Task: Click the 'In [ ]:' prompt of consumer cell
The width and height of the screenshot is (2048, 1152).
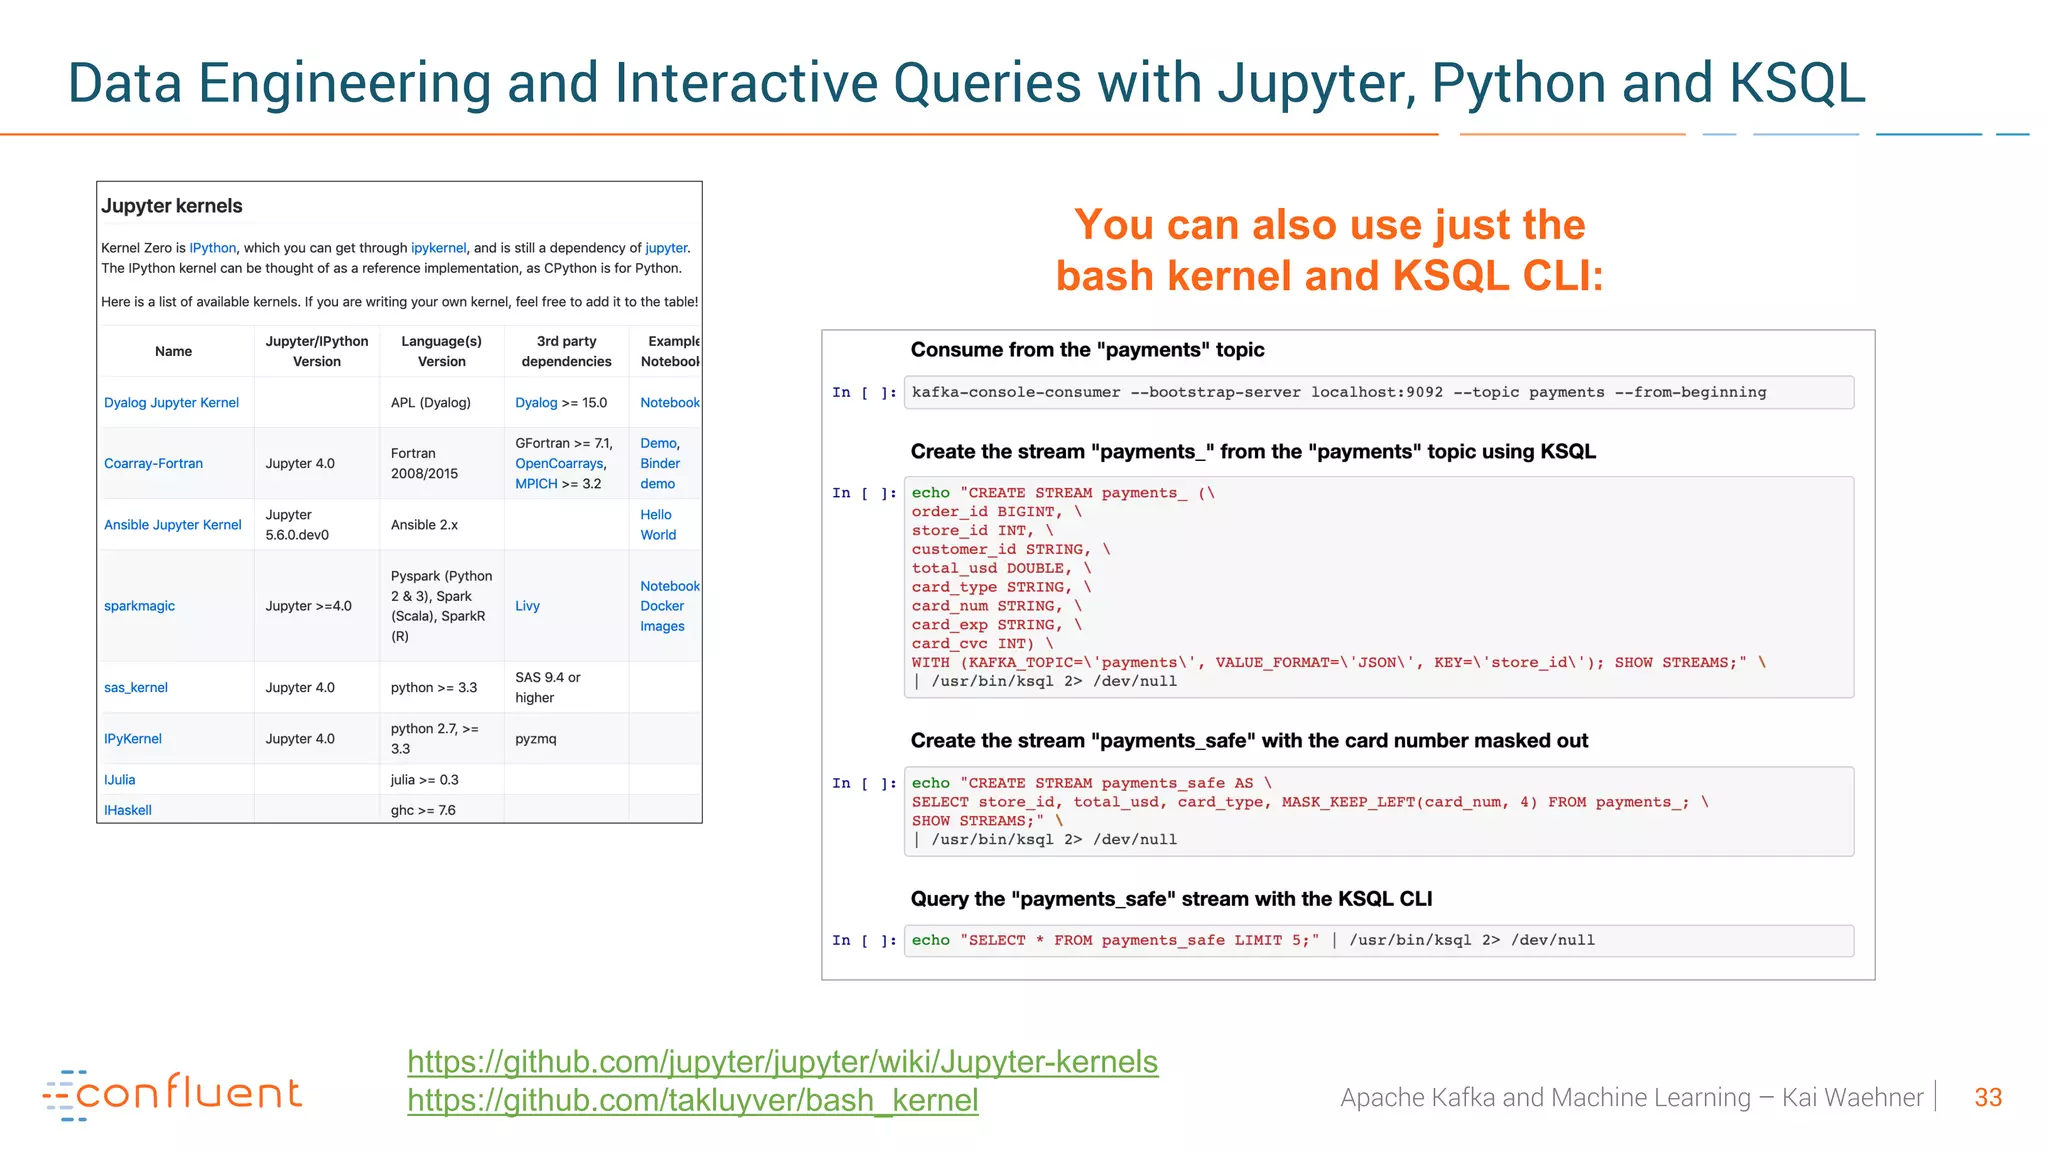Action: (864, 393)
